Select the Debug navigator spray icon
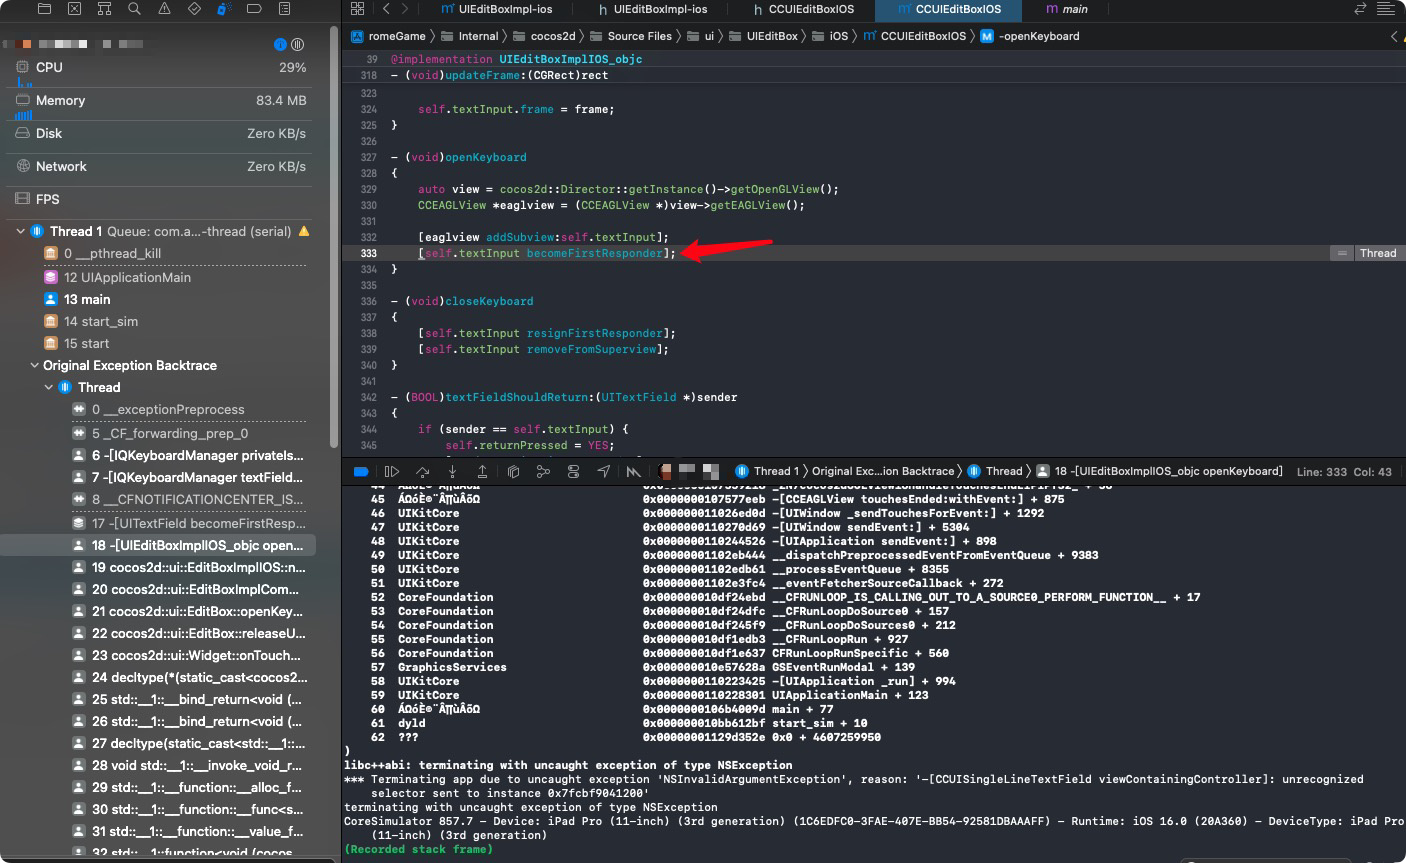1406x863 pixels. (x=224, y=9)
